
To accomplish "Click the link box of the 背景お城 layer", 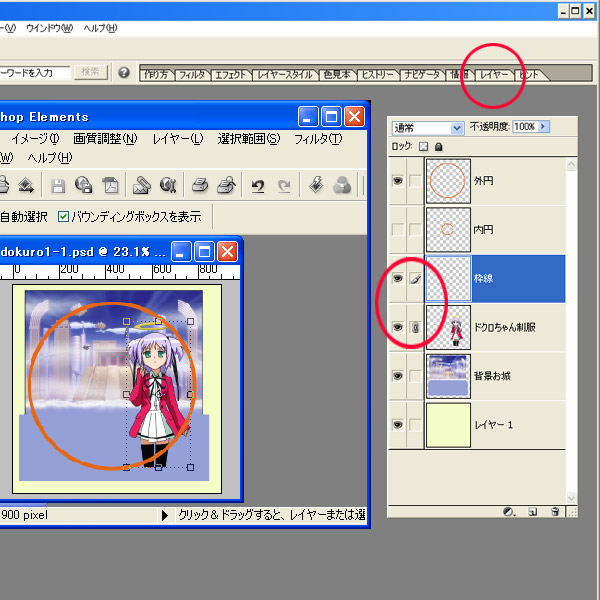I will point(415,376).
